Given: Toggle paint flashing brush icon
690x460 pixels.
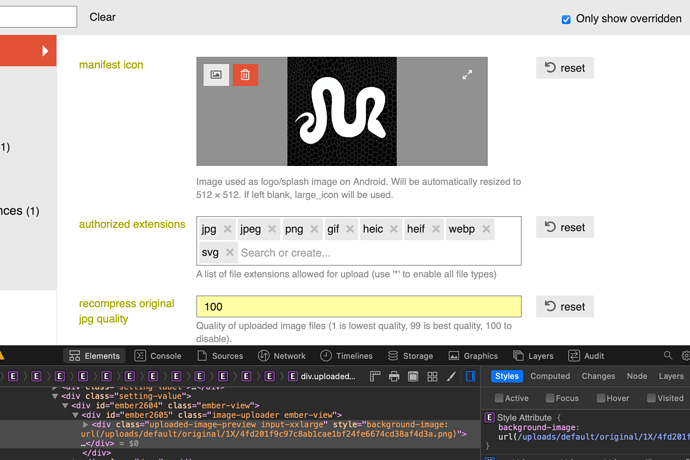Looking at the screenshot, I should pos(451,376).
